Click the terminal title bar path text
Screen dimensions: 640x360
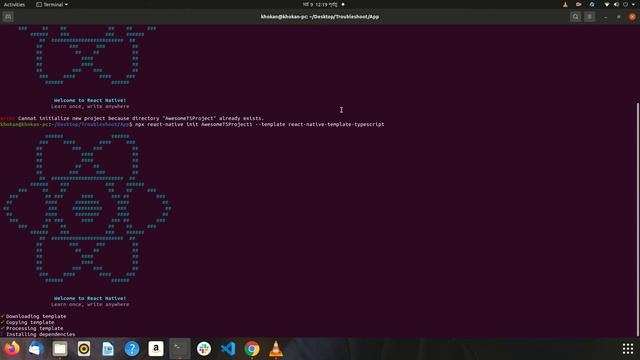(320, 17)
